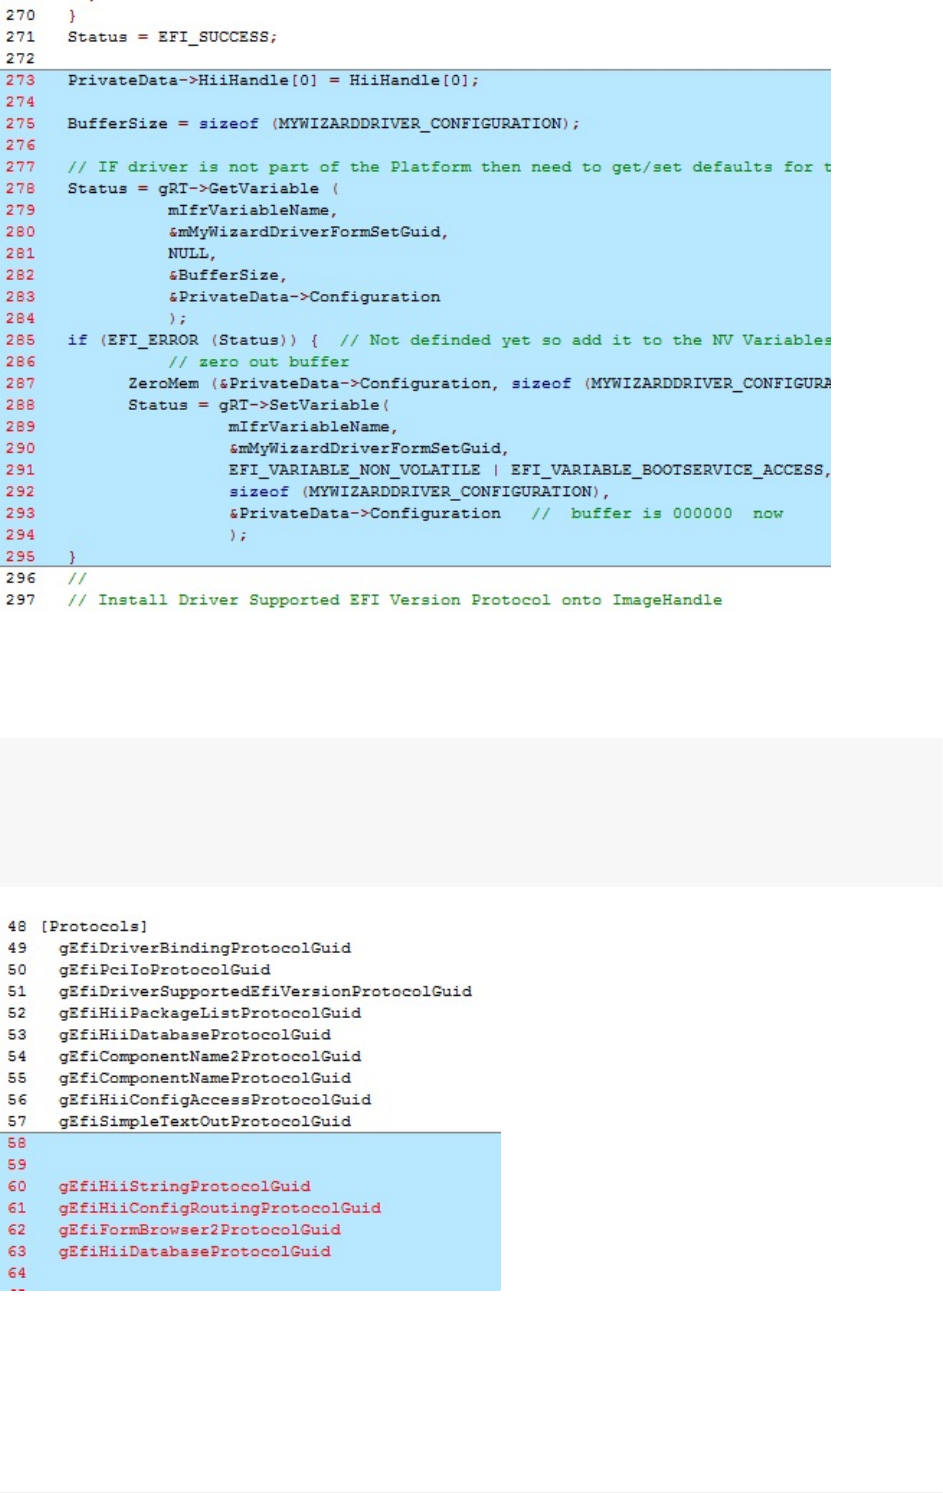Click red 'gEfiHiiConfigRoutingProtocolGuid' on line 61
943x1493 pixels.
pyautogui.click(x=220, y=1208)
